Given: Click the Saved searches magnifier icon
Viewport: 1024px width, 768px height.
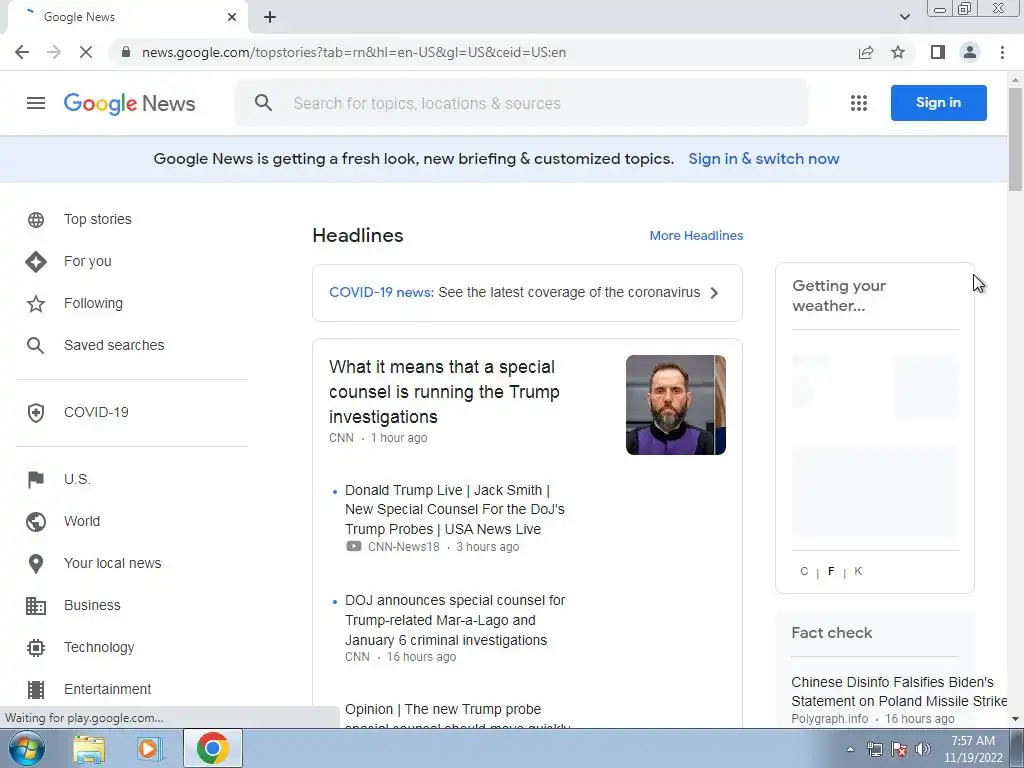Looking at the screenshot, I should coord(36,345).
